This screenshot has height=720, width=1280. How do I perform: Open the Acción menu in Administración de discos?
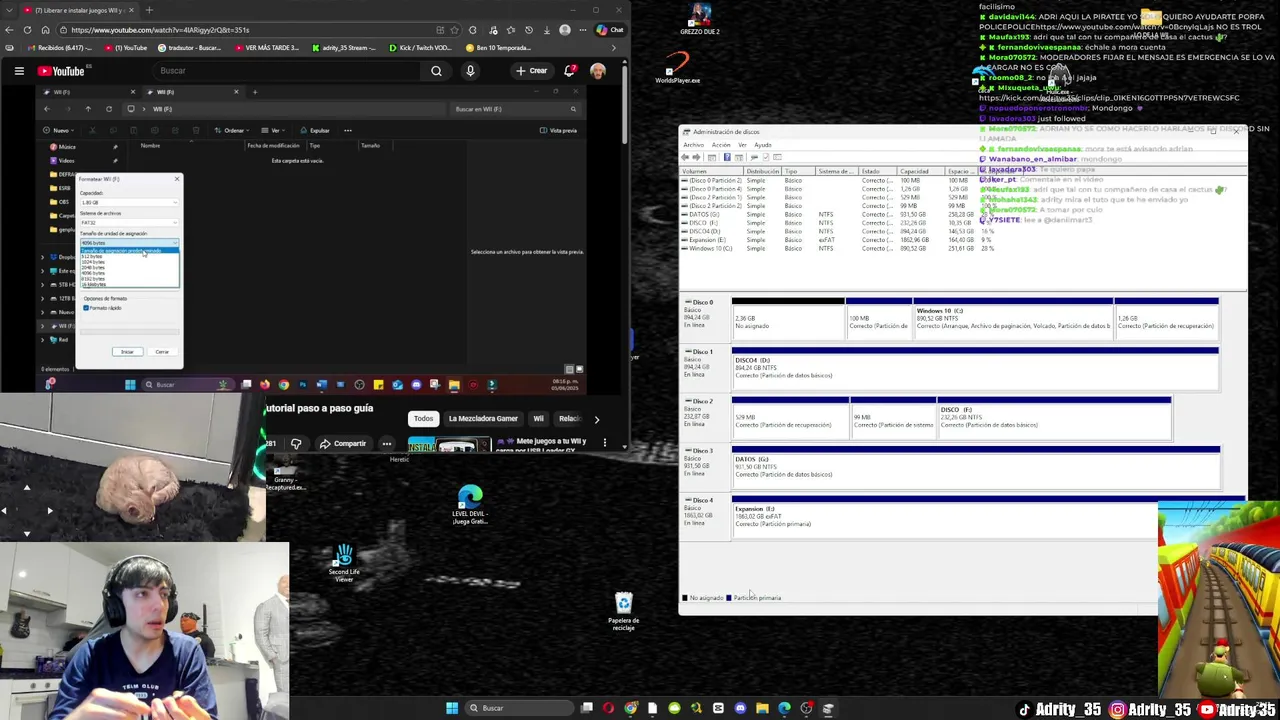click(721, 145)
